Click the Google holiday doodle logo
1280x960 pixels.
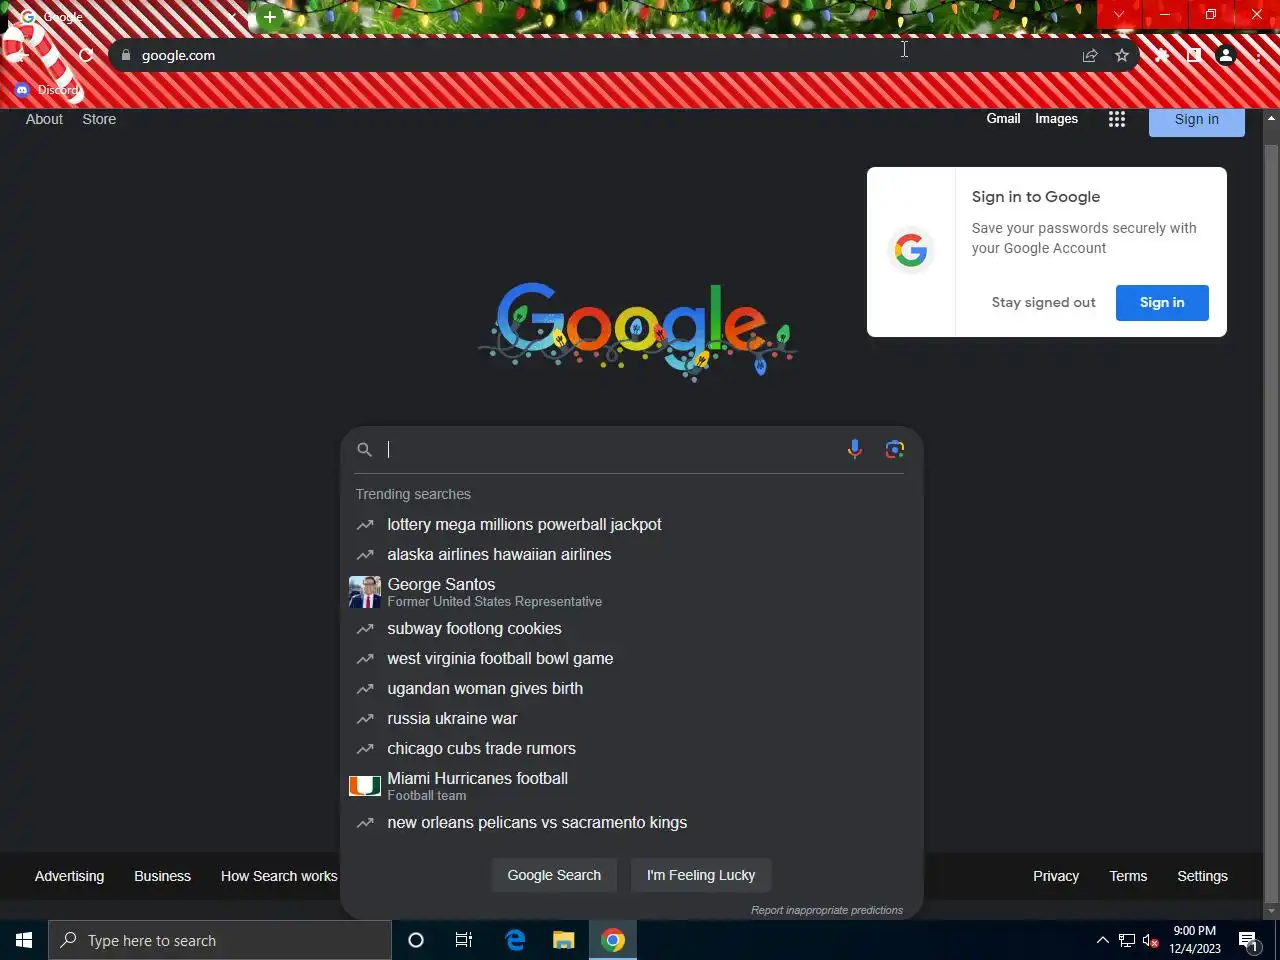point(638,330)
